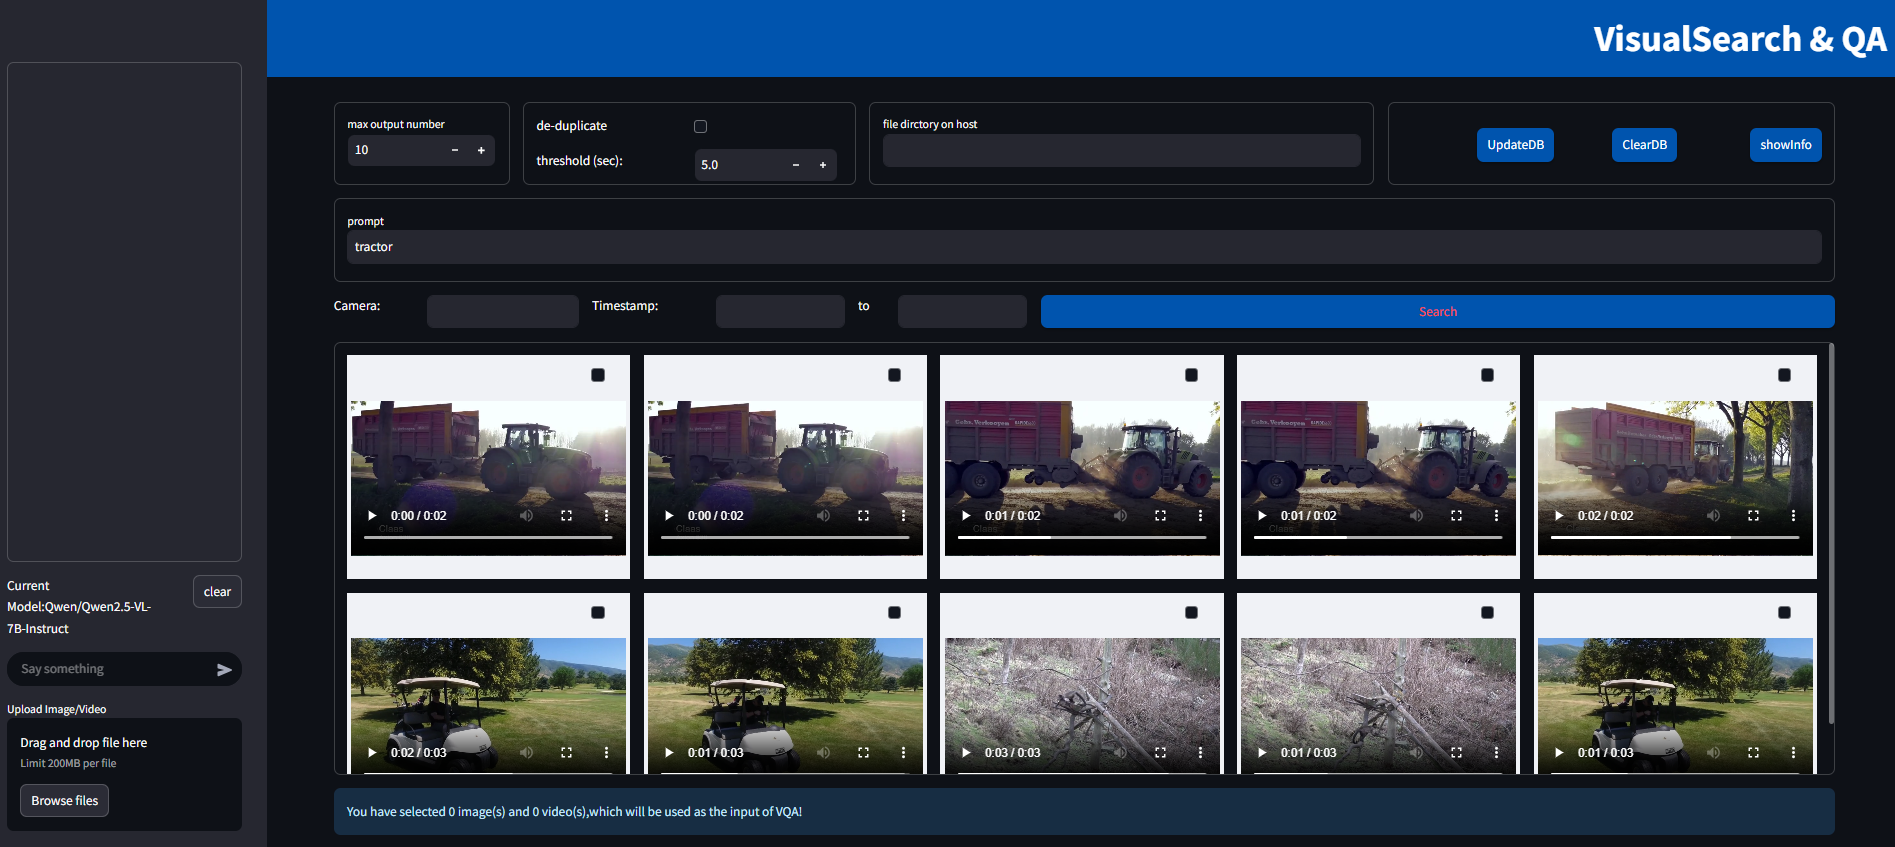The height and width of the screenshot is (847, 1895).
Task: Increase max output number with plus
Action: pos(481,150)
